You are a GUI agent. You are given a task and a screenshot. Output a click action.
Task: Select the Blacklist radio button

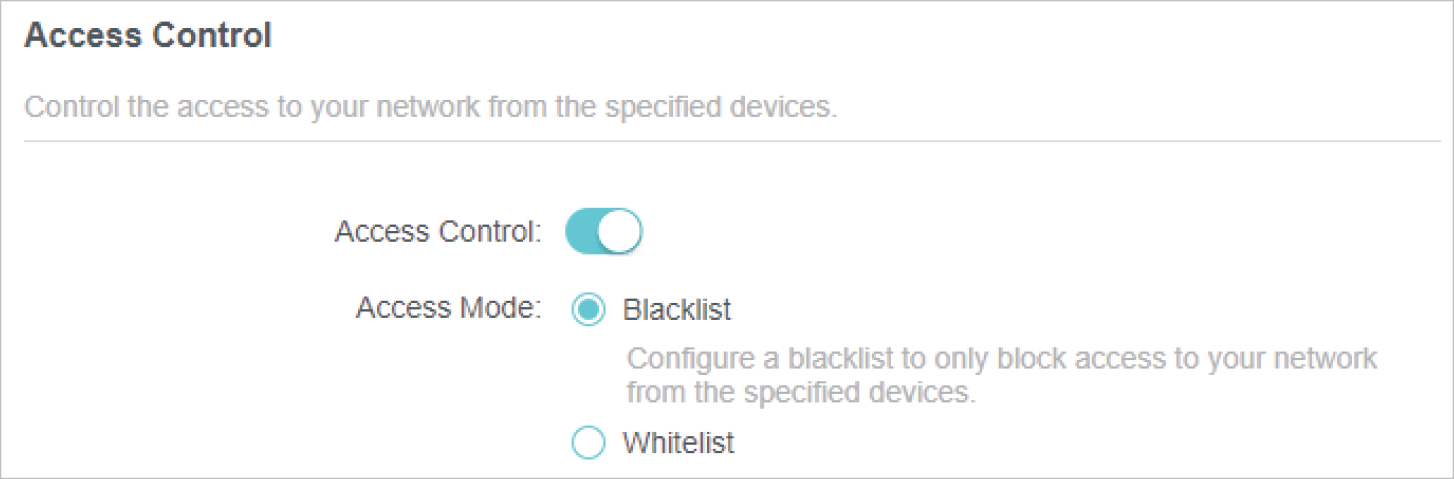pos(588,310)
